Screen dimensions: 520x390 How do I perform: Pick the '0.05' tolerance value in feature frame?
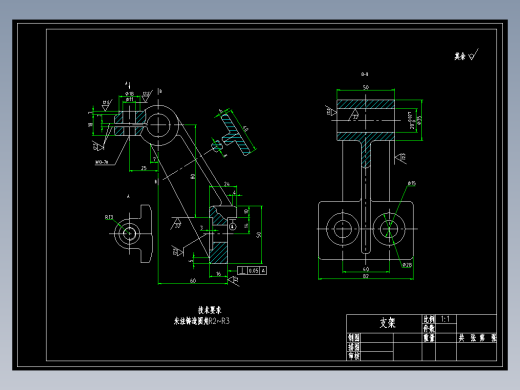point(253,271)
